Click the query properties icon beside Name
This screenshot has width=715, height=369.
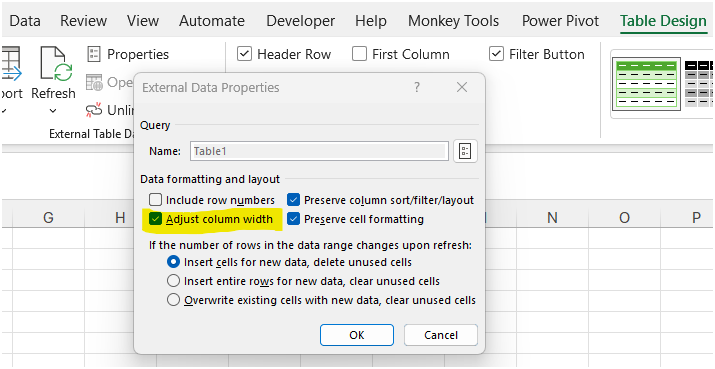(x=465, y=151)
